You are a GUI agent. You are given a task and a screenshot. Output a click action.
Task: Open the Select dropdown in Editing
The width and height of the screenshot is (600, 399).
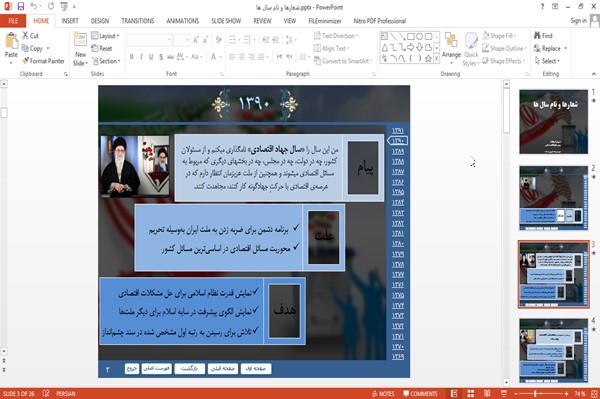pyautogui.click(x=547, y=61)
